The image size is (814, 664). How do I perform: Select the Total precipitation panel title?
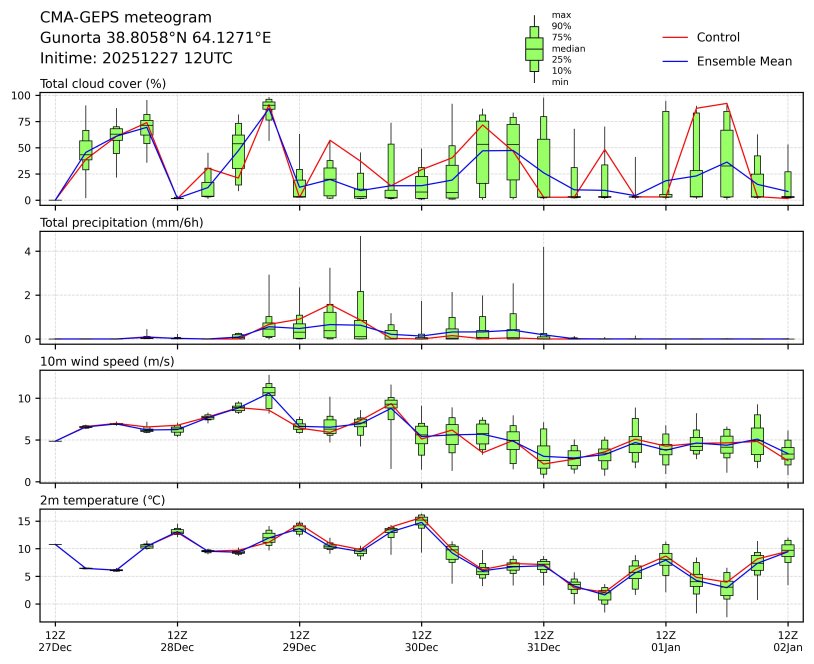click(x=121, y=222)
